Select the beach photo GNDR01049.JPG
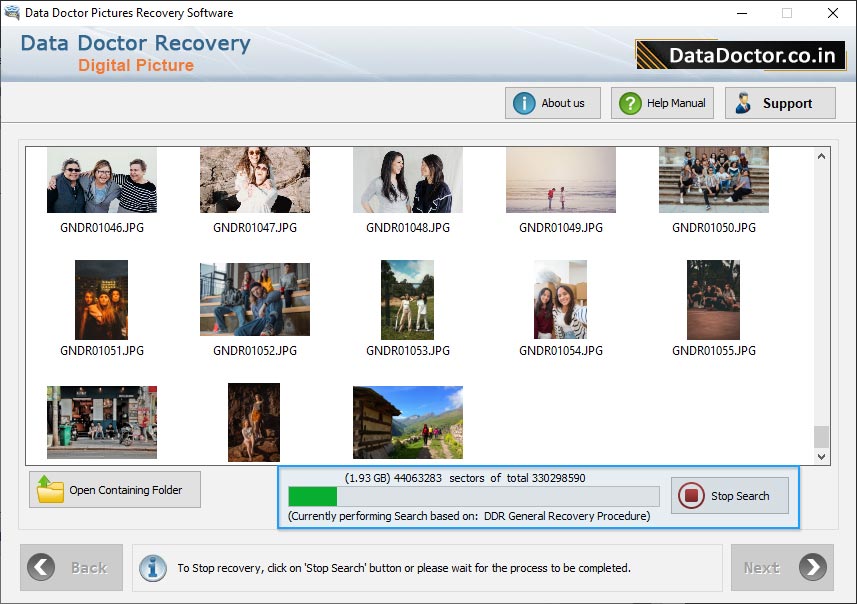This screenshot has width=857, height=604. (x=560, y=180)
